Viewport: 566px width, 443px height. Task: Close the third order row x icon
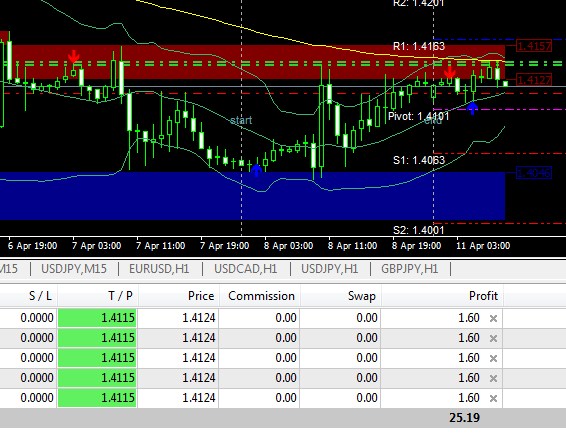493,359
